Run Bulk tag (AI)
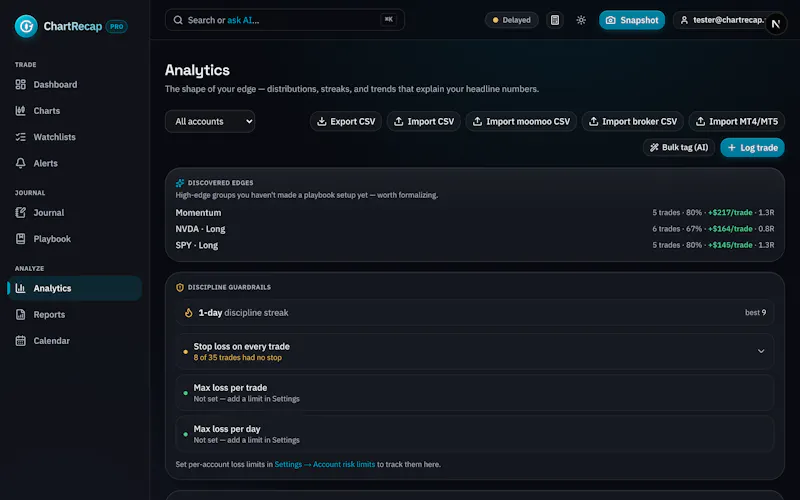 pyautogui.click(x=679, y=147)
